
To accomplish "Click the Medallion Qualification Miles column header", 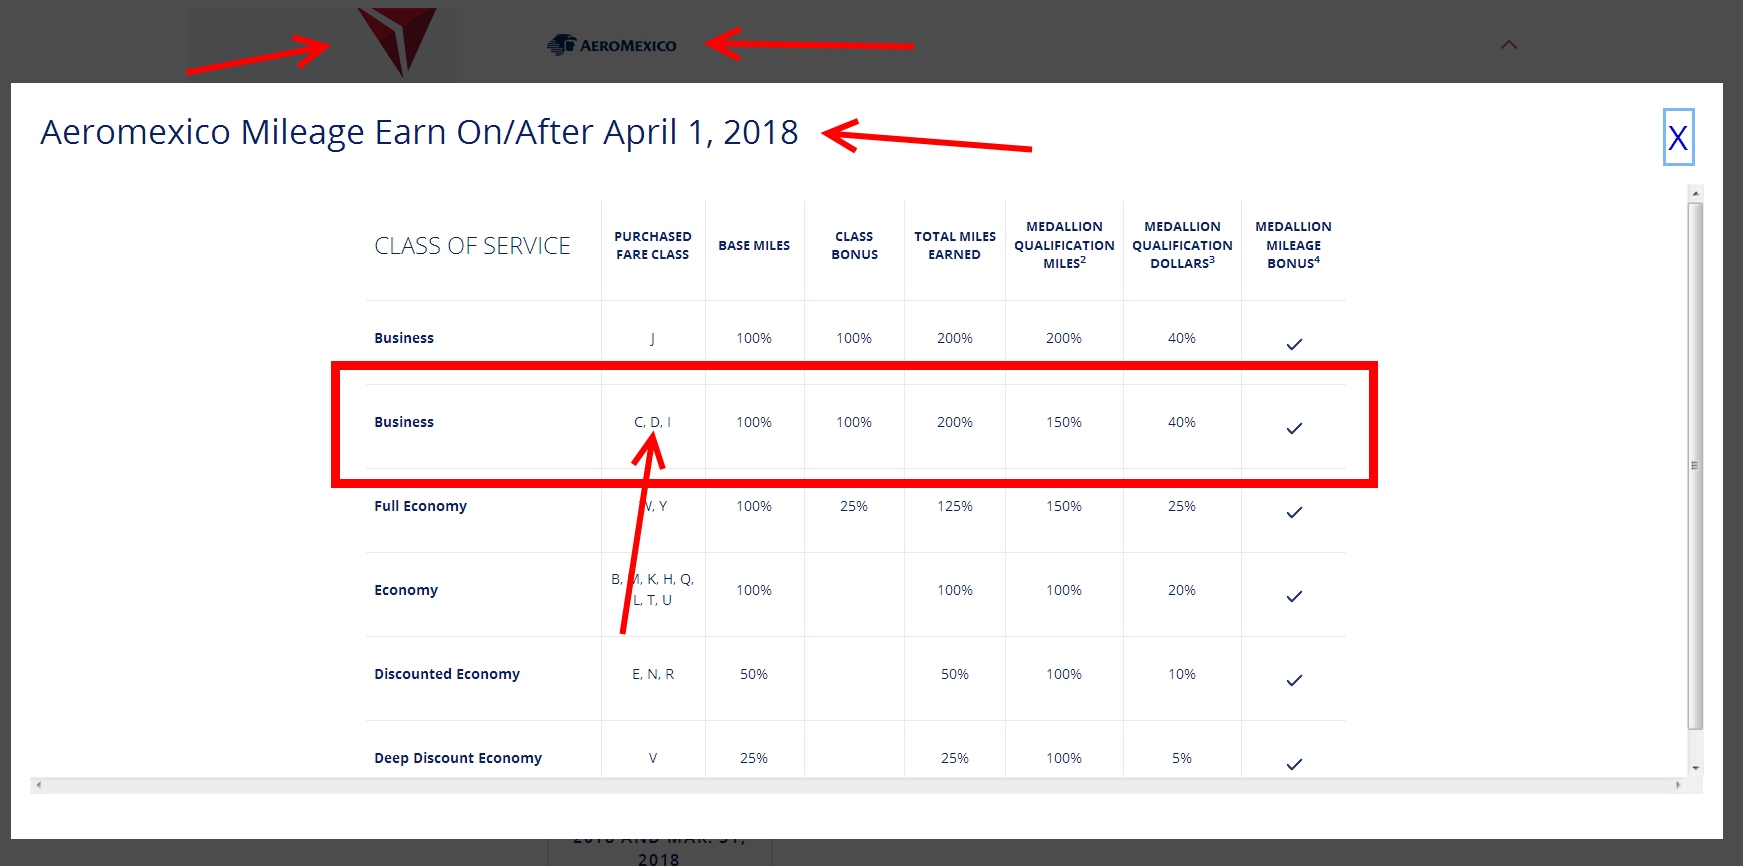I will (1064, 245).
